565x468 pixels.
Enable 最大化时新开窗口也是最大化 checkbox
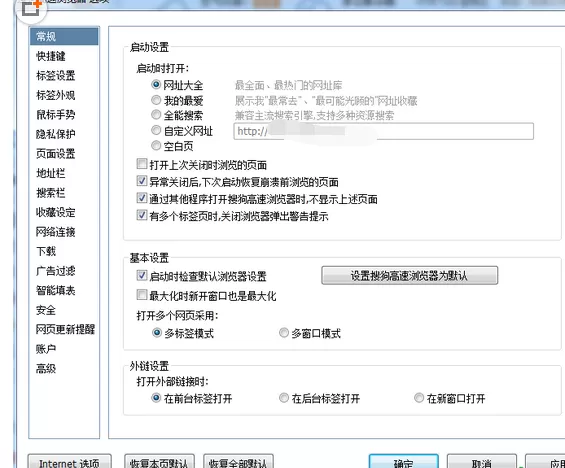point(142,295)
